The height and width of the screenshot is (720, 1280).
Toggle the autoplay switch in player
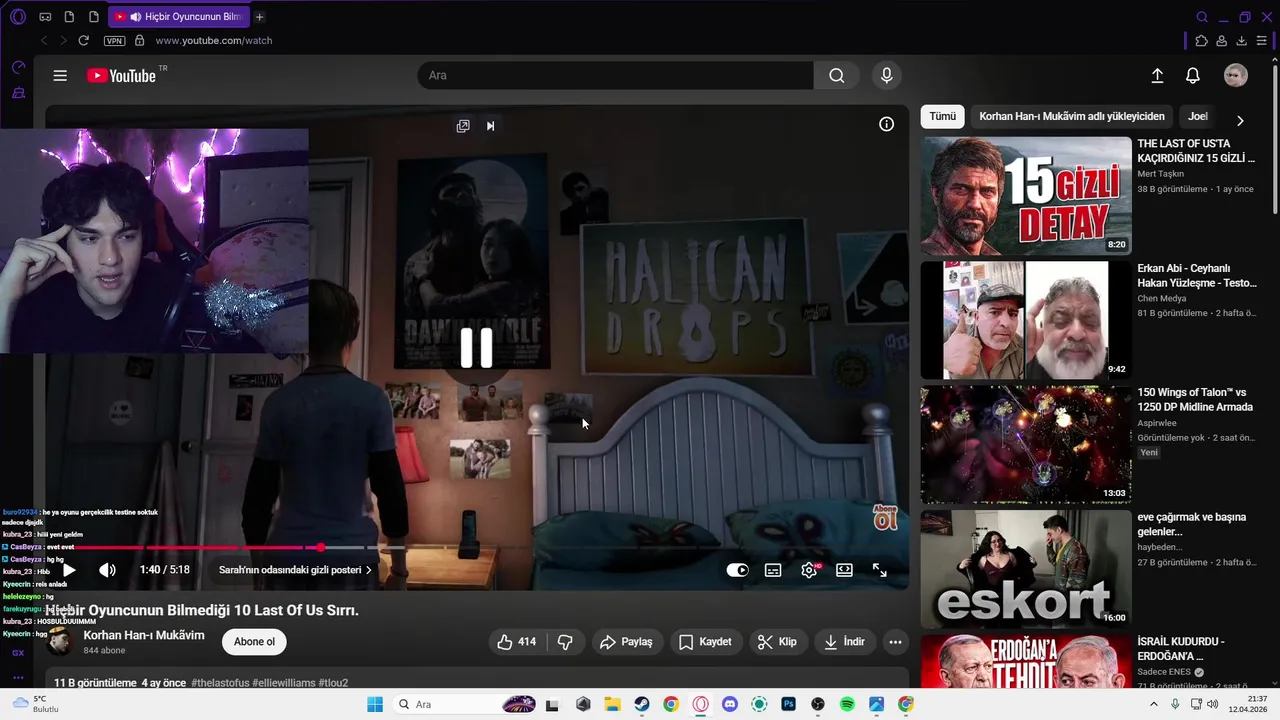tap(737, 570)
